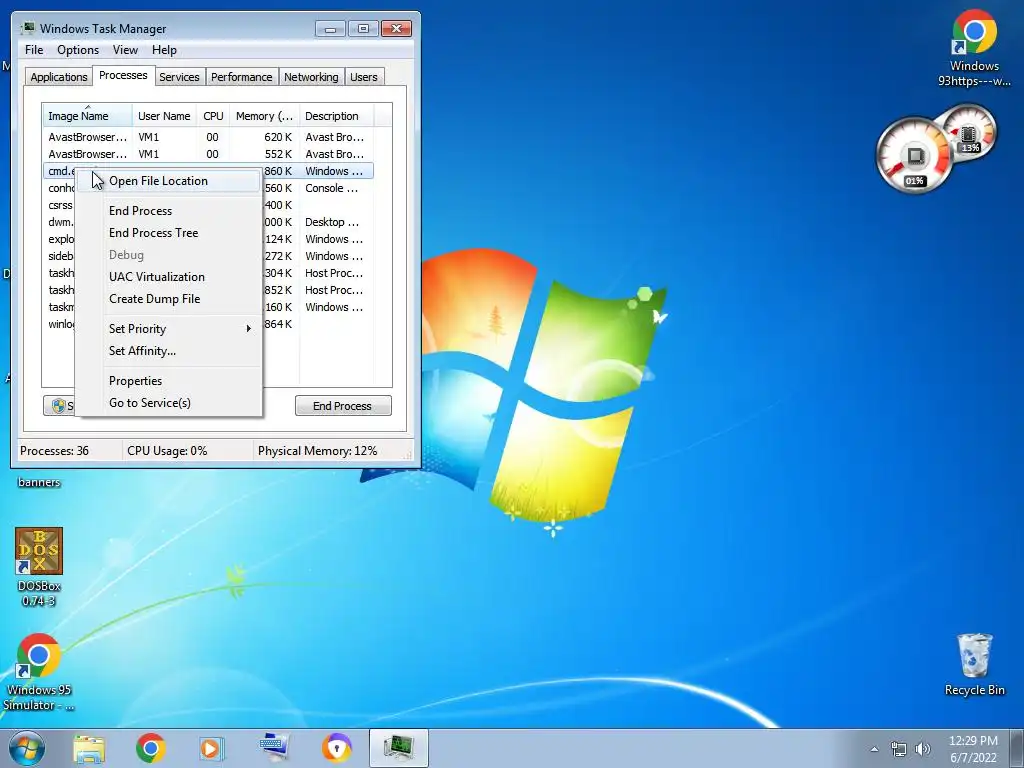
Task: Sort by the User Name column header
Action: 164,116
